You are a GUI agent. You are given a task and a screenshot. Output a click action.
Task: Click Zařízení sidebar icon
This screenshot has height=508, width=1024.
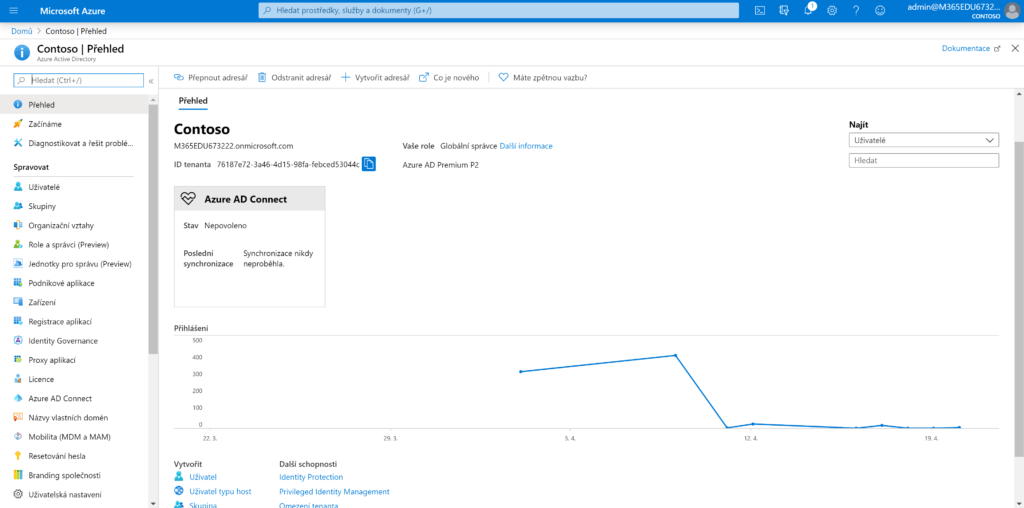click(x=18, y=302)
